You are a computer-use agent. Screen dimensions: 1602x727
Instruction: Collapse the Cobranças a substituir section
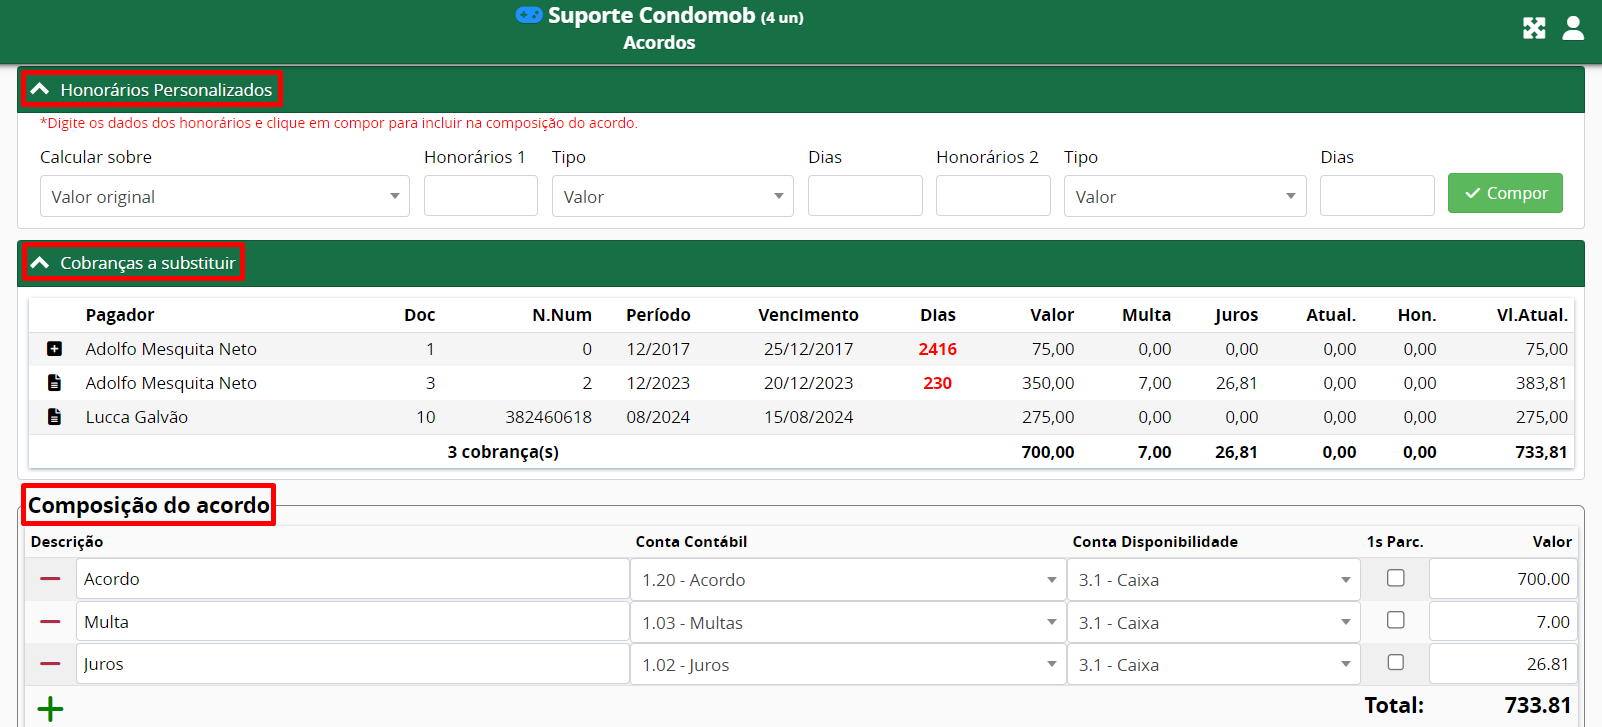[40, 263]
